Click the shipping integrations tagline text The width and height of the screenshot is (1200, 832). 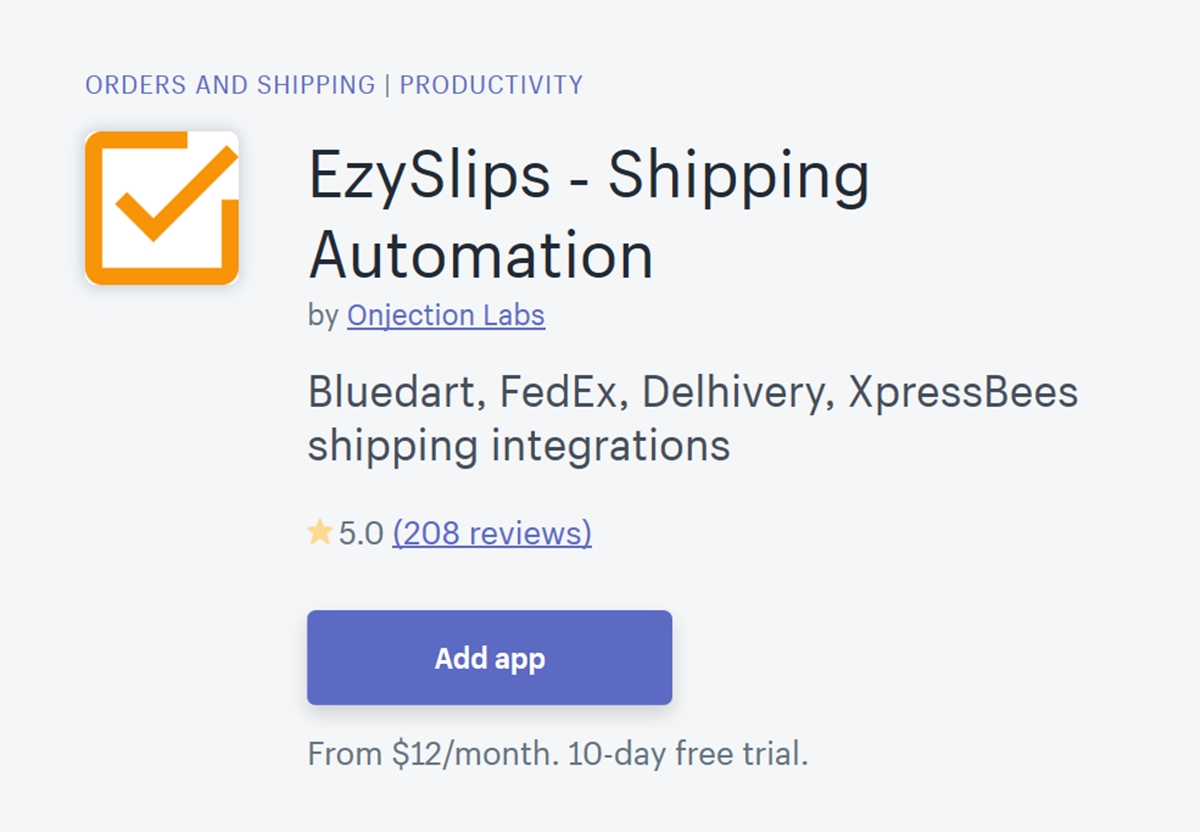(x=519, y=446)
